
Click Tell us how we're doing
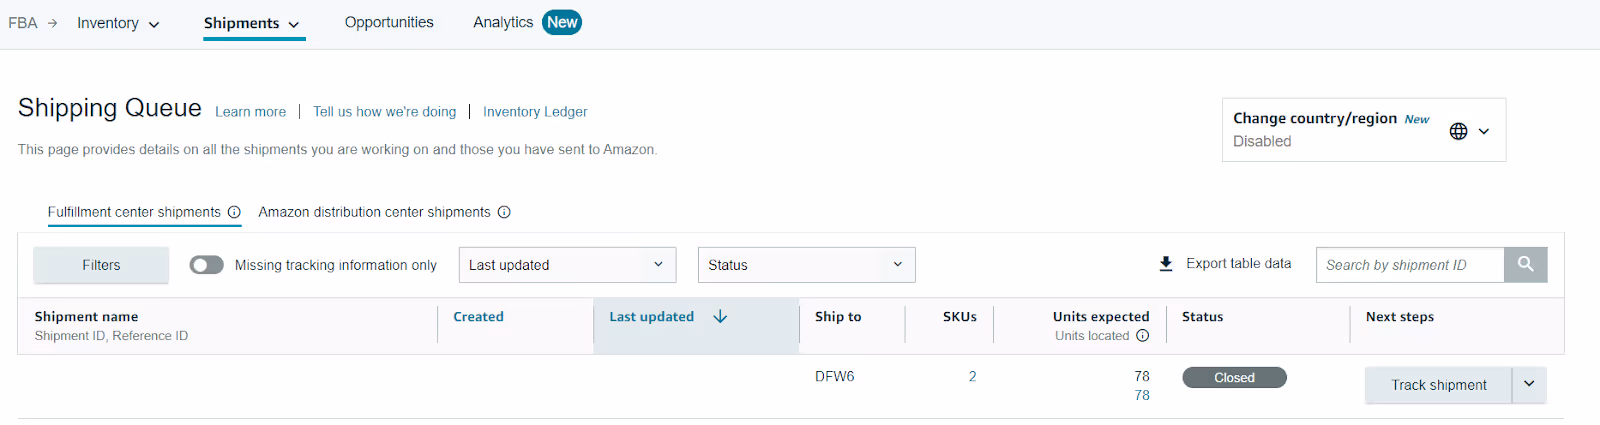coord(384,112)
